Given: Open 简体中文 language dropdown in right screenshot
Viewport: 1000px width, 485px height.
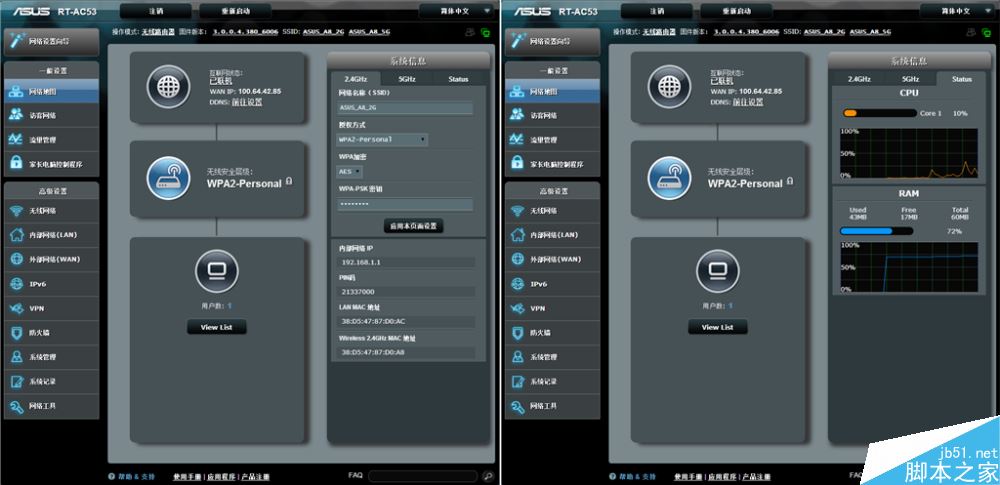Looking at the screenshot, I should click(960, 11).
